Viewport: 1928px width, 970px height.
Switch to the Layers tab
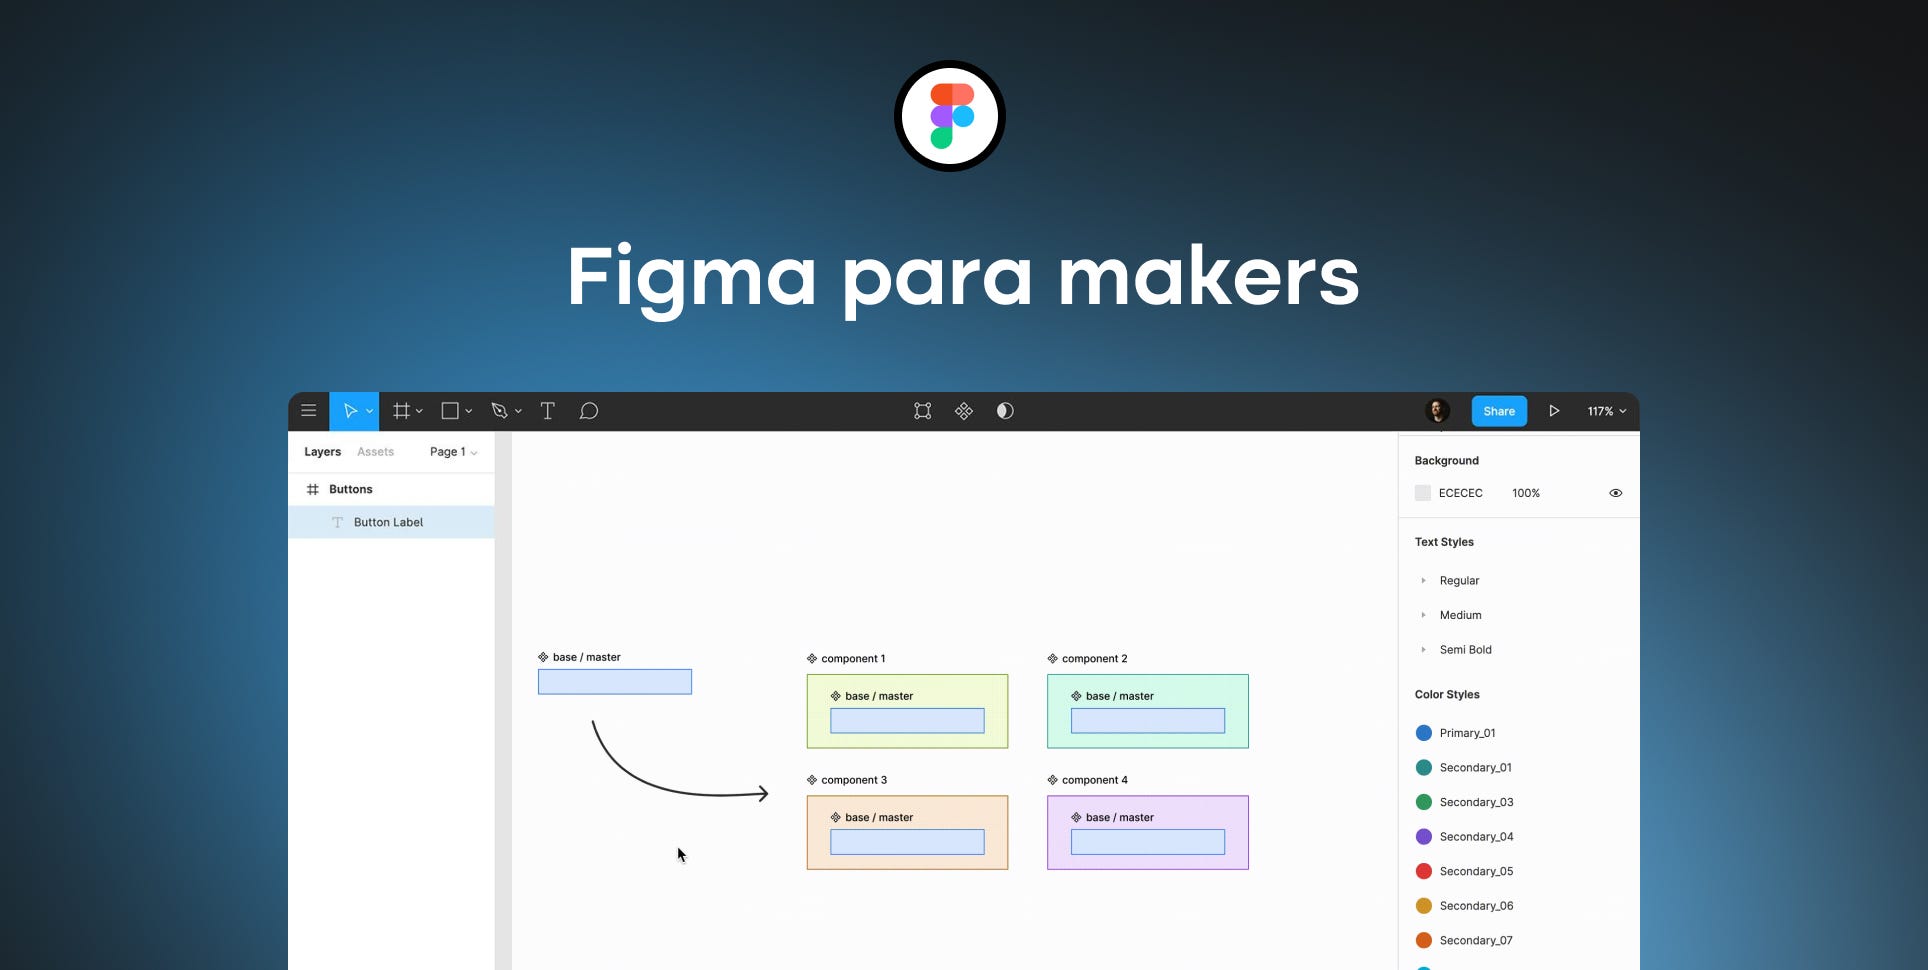coord(322,452)
